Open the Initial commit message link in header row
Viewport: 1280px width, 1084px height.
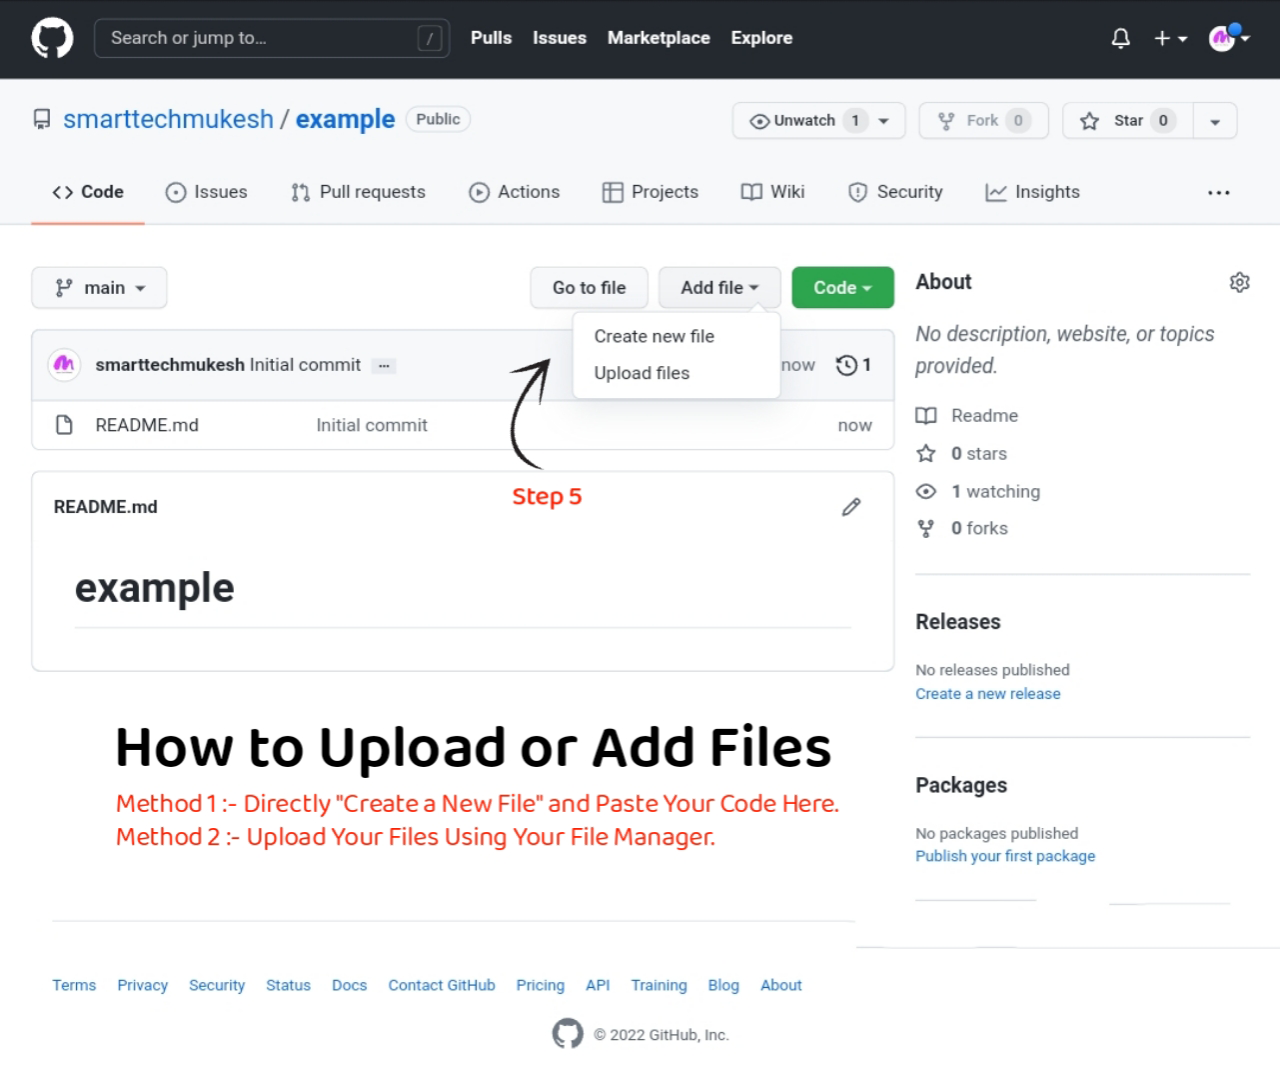[305, 365]
